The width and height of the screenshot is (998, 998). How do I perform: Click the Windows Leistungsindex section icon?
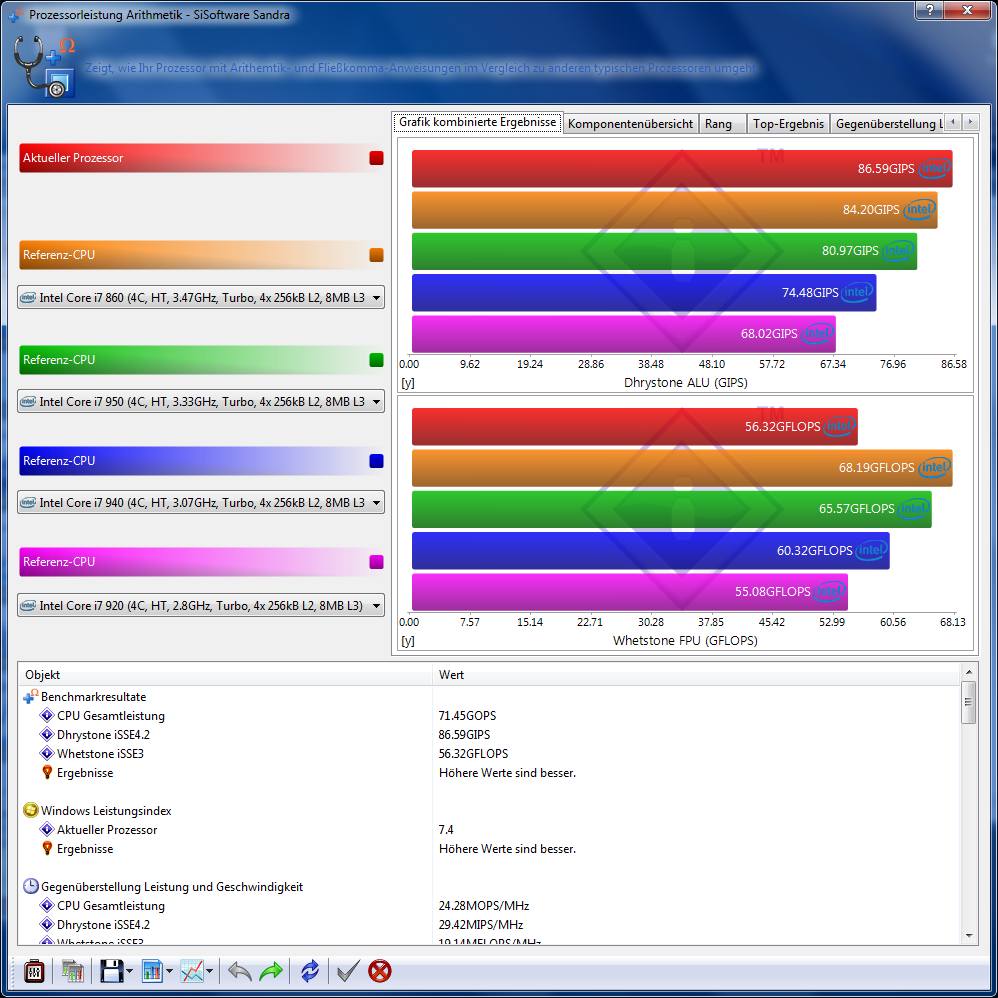(31, 810)
